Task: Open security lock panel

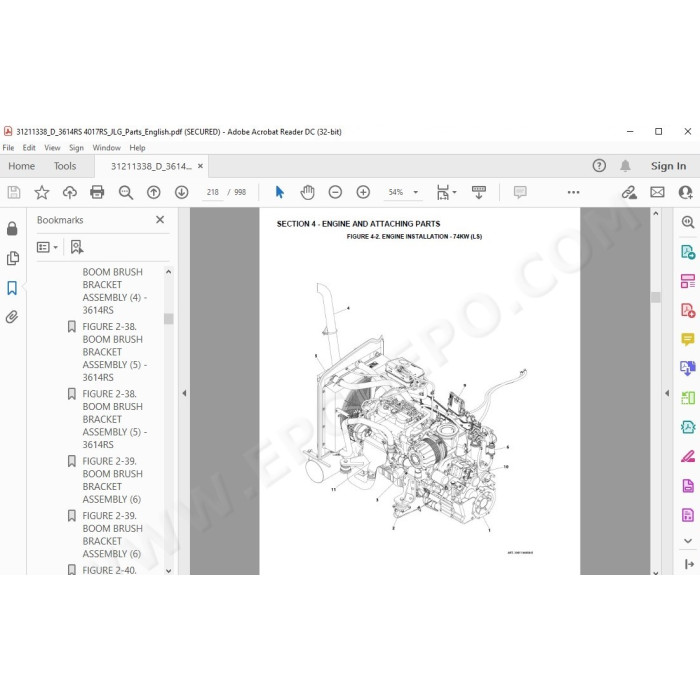Action: pos(12,229)
